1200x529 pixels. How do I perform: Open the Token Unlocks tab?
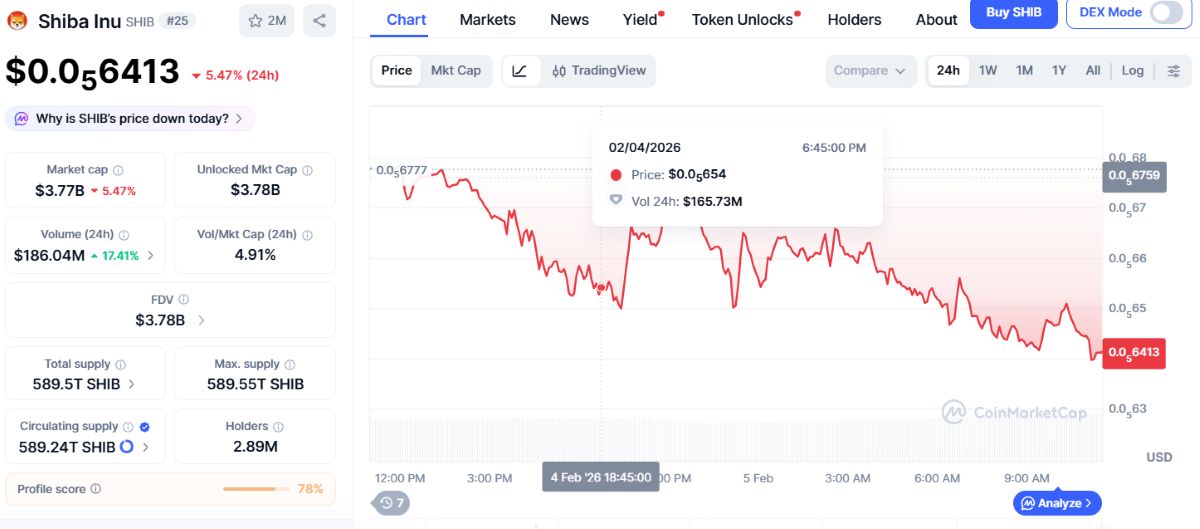[742, 19]
